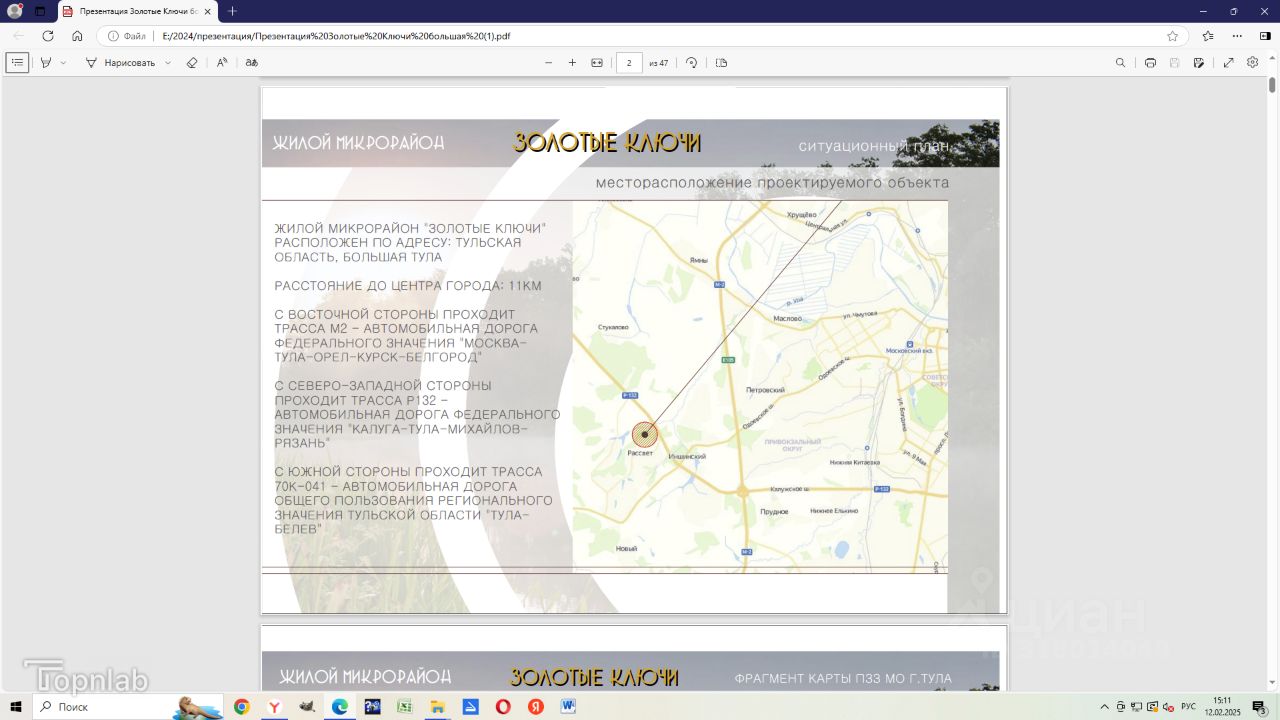Switch to Microsoft Edge on taskbar
This screenshot has width=1280, height=720.
tap(340, 707)
